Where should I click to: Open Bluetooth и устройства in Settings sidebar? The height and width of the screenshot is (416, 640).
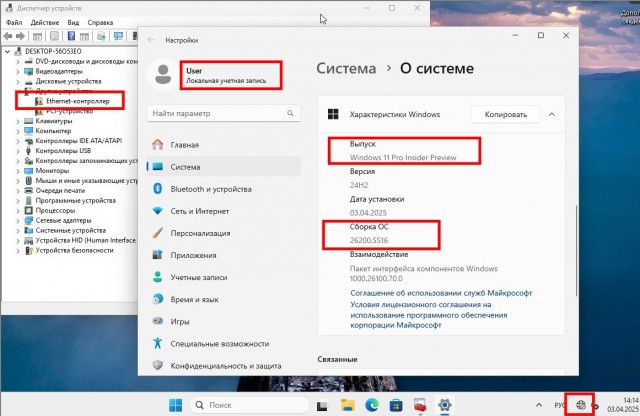pyautogui.click(x=224, y=189)
